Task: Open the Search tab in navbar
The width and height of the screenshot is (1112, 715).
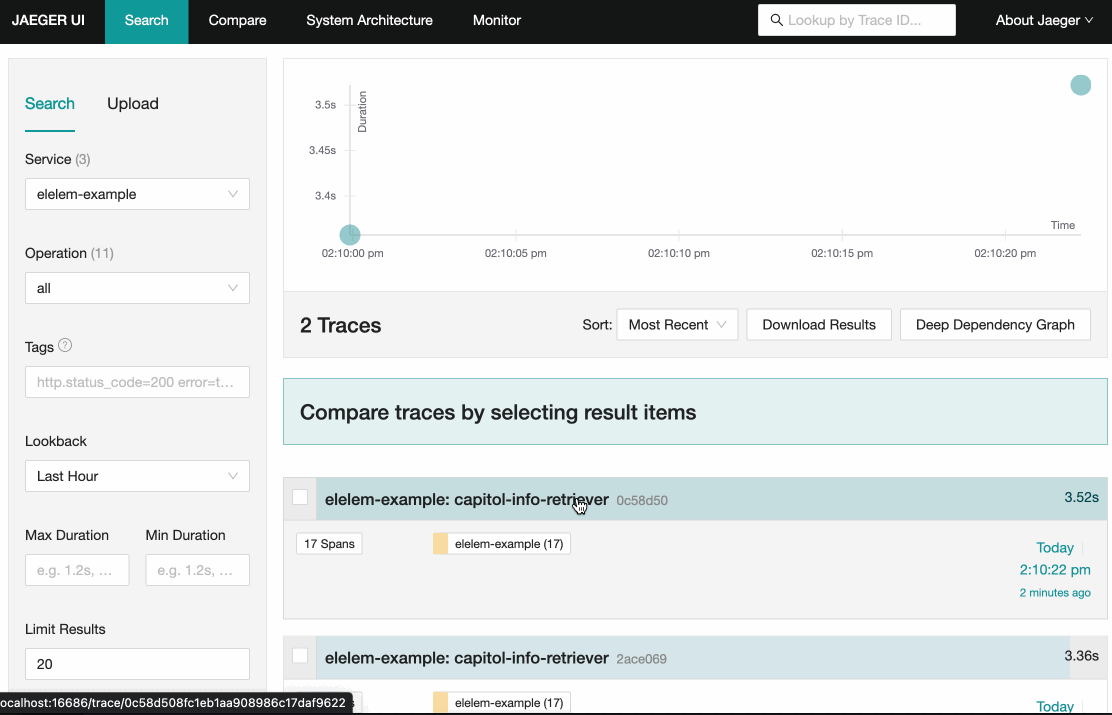Action: click(x=147, y=21)
